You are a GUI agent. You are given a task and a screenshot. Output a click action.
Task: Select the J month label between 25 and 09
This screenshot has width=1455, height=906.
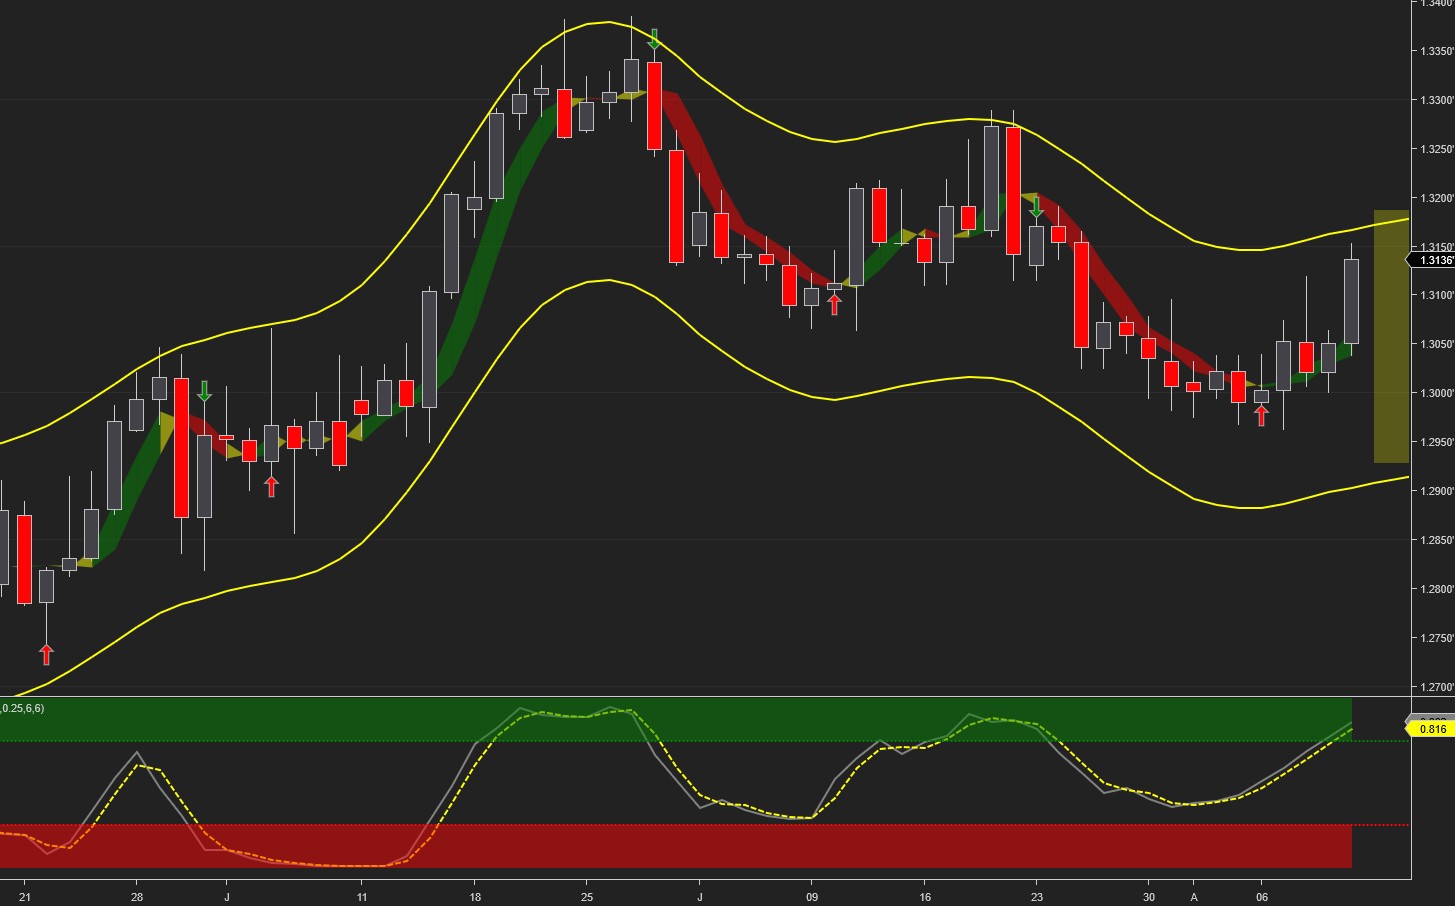point(700,897)
